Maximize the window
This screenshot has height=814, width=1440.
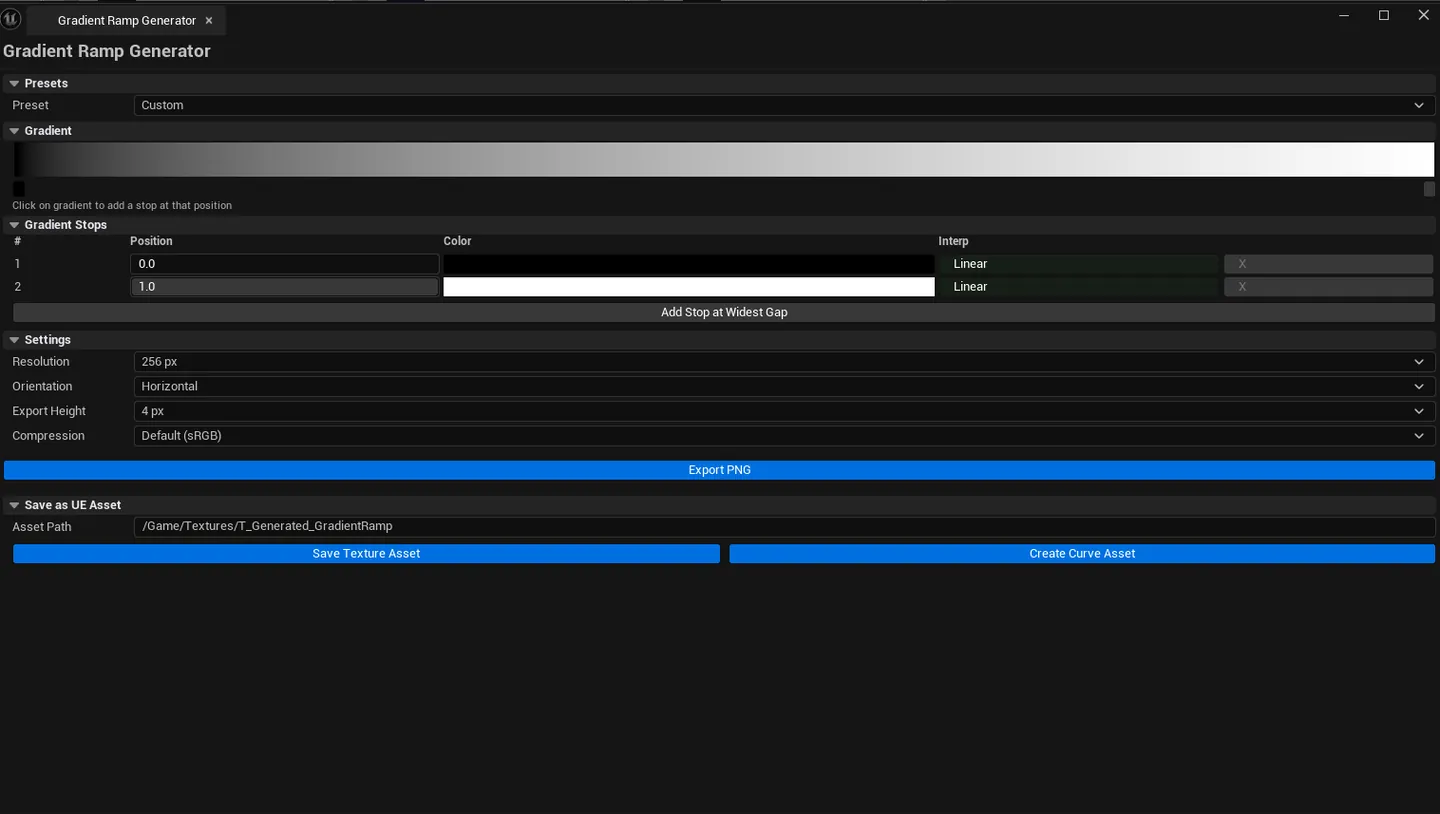(1384, 15)
